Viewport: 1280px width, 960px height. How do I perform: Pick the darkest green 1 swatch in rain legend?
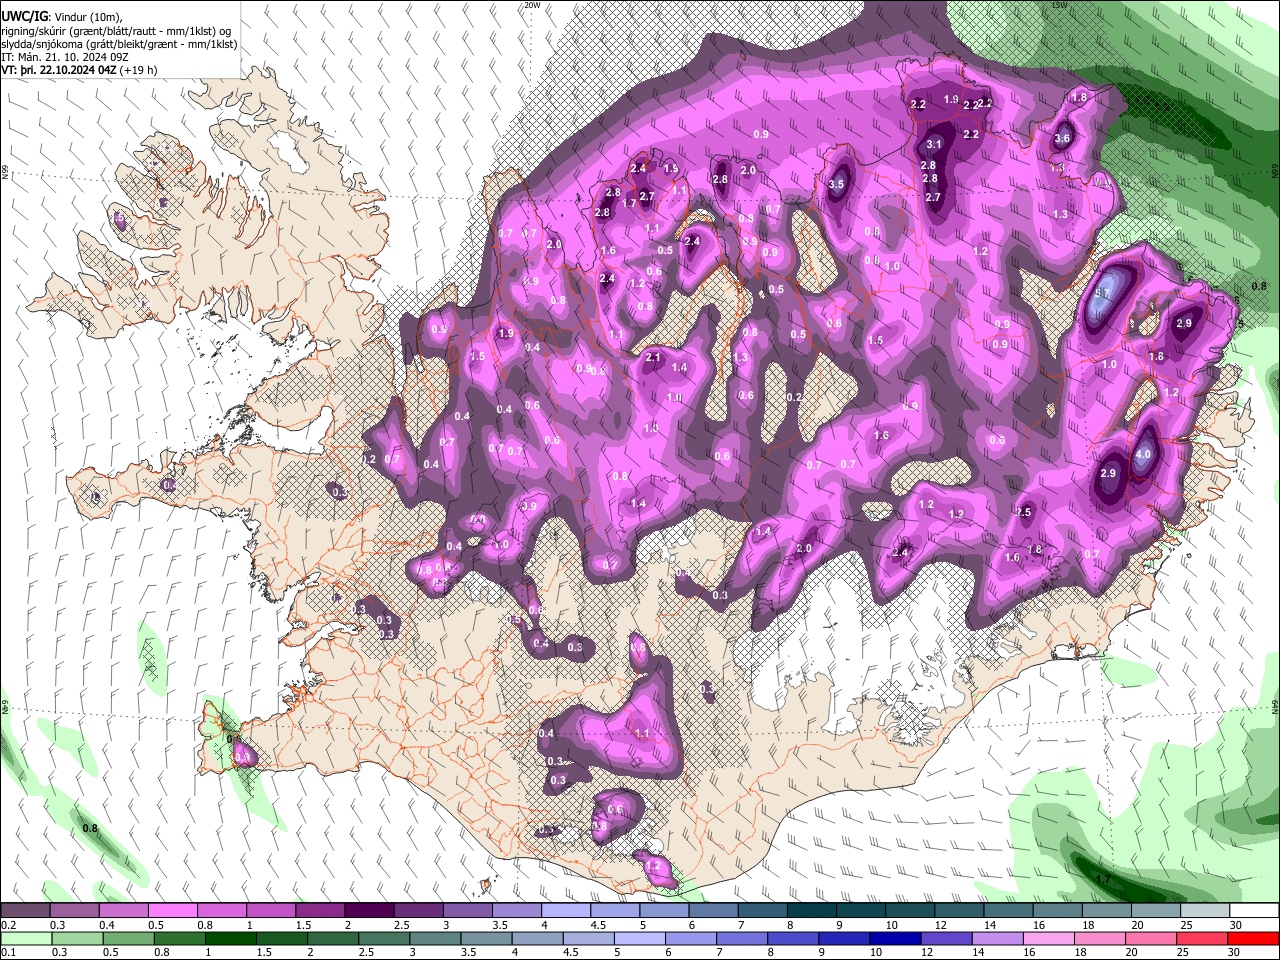tap(230, 938)
